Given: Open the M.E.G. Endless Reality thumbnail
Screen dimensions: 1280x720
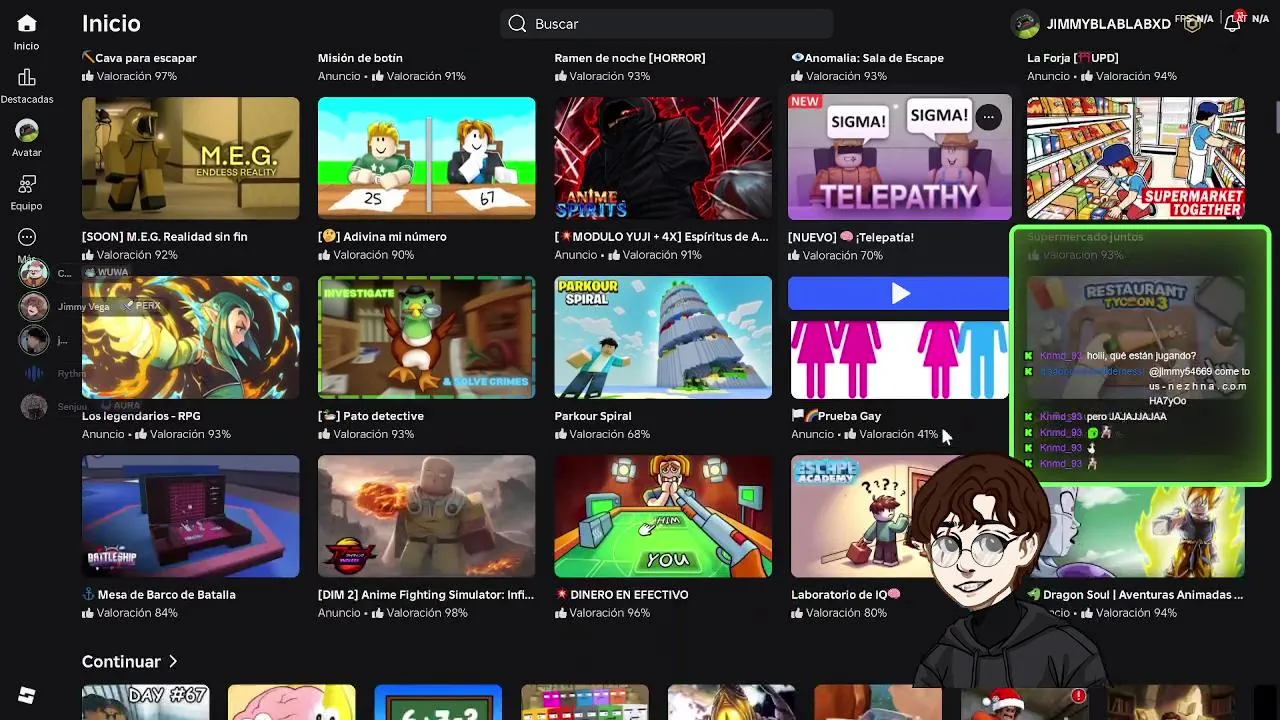Looking at the screenshot, I should tap(190, 158).
